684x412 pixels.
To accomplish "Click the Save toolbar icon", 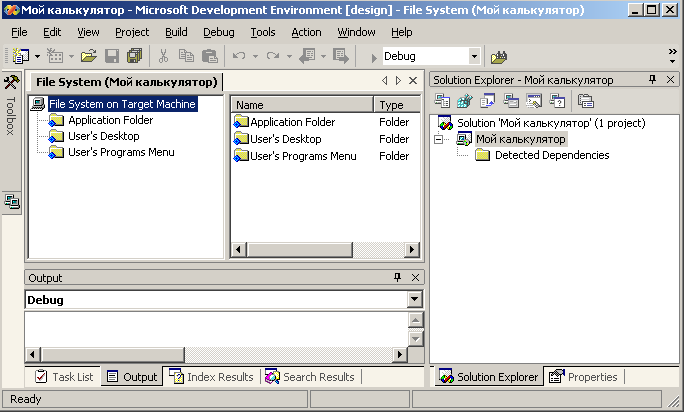I will click(112, 56).
